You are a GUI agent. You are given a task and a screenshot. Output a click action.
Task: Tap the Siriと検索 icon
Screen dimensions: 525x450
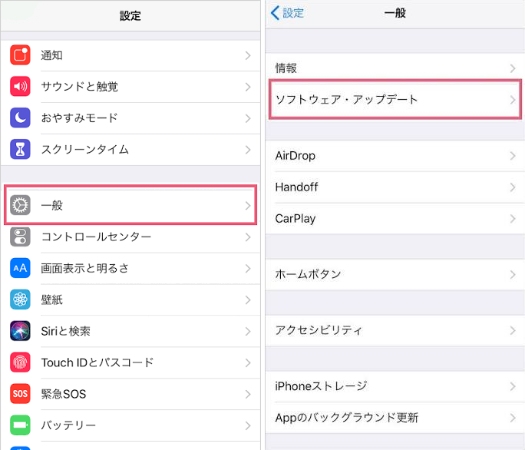[20, 331]
